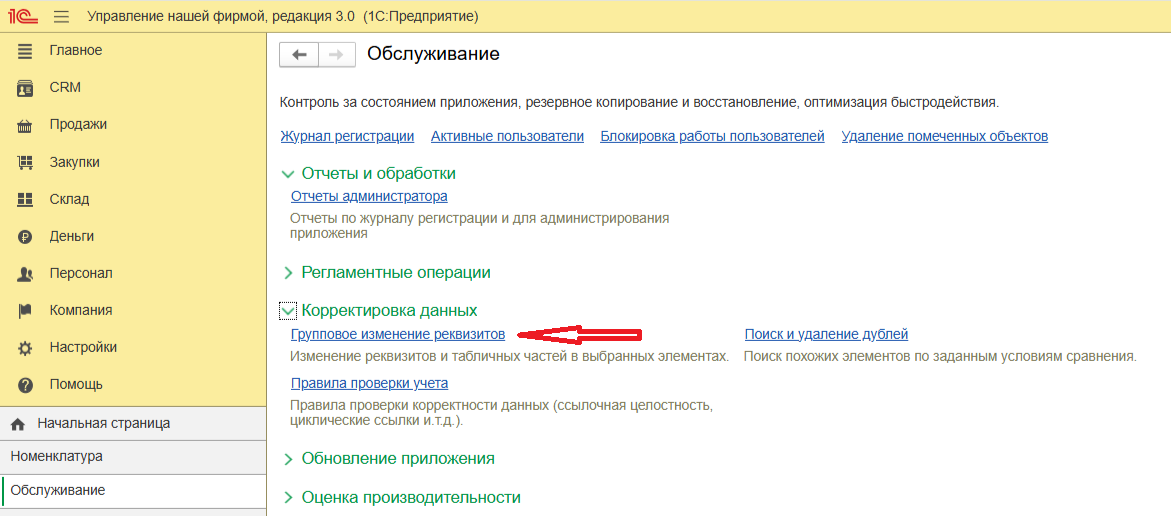The width and height of the screenshot is (1171, 516).
Task: Click the CRM section icon
Action: click(26, 88)
